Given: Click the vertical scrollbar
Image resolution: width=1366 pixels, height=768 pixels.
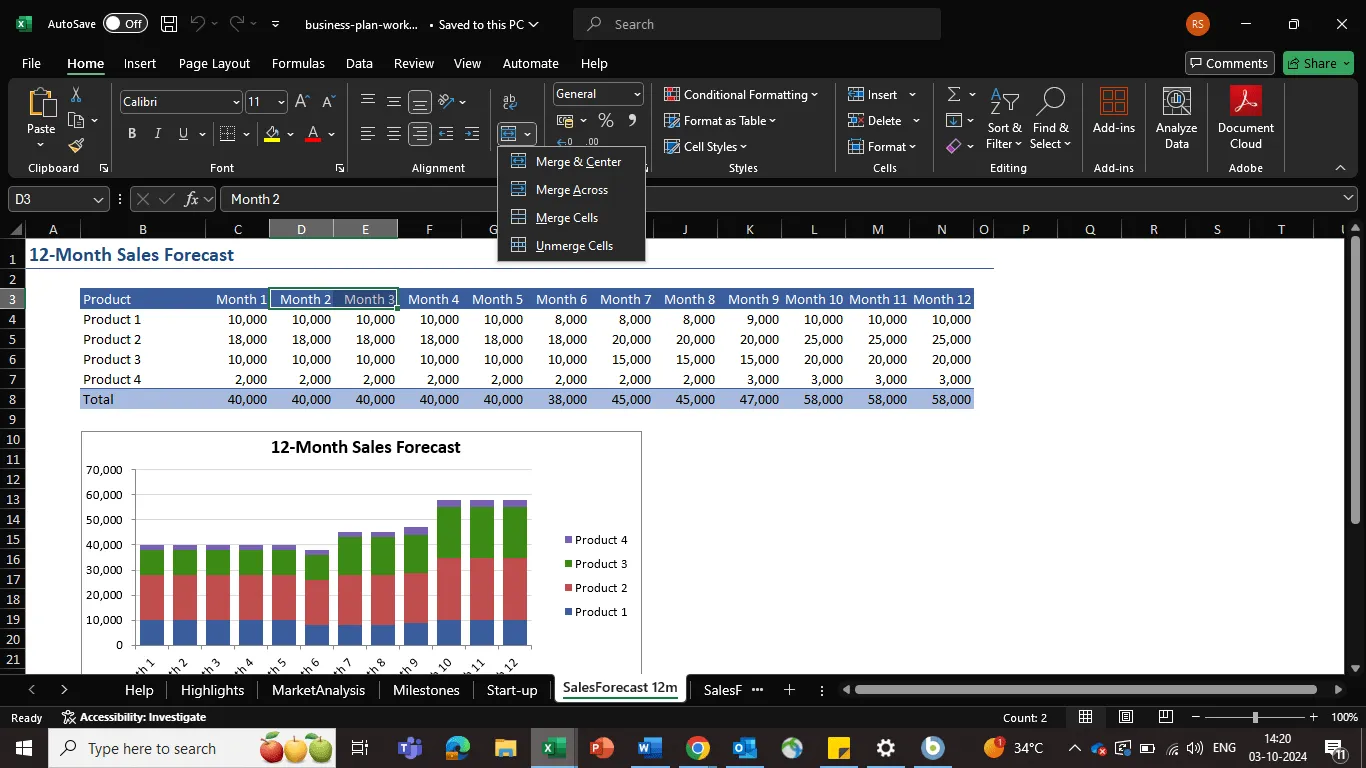Looking at the screenshot, I should click(1356, 380).
